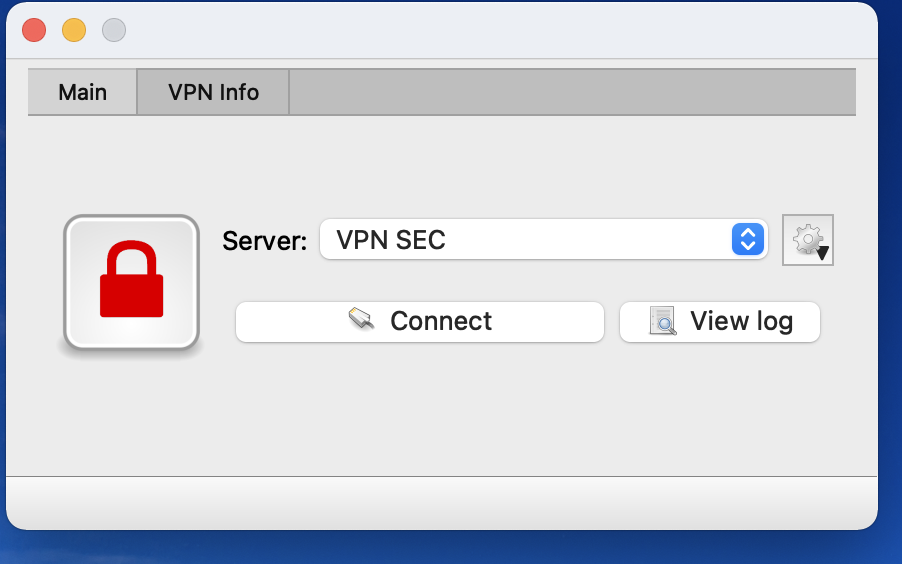902x564 pixels.
Task: Connect to the selected VPN server
Action: [x=420, y=322]
